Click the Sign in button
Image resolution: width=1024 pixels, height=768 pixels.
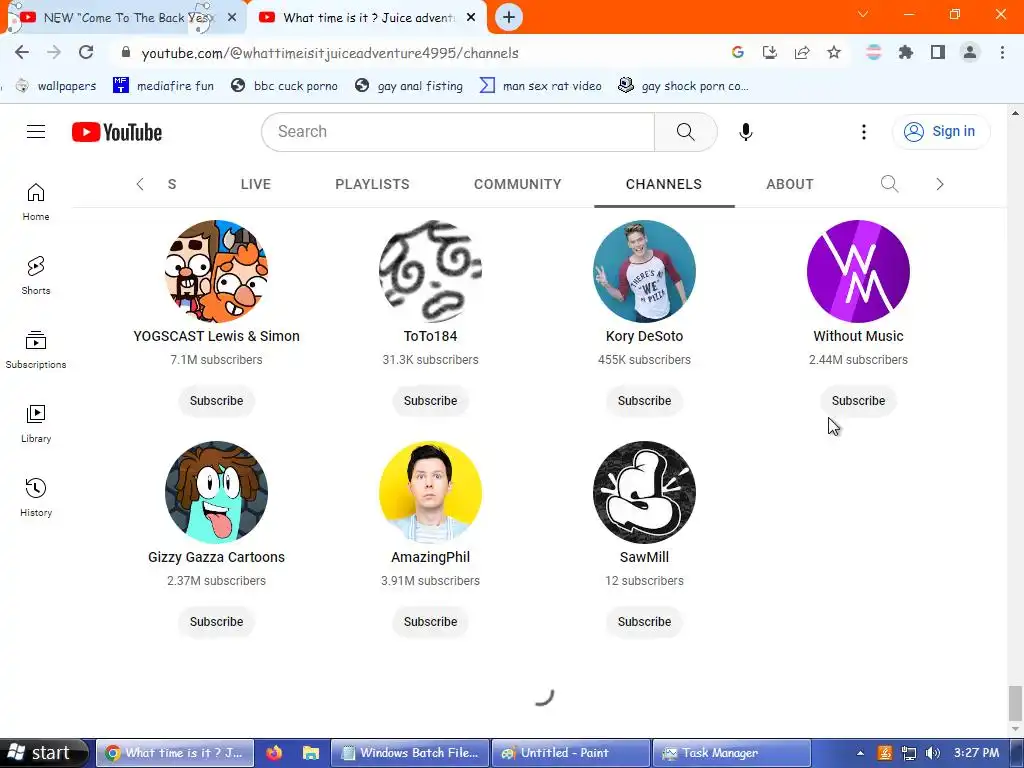[x=941, y=131]
